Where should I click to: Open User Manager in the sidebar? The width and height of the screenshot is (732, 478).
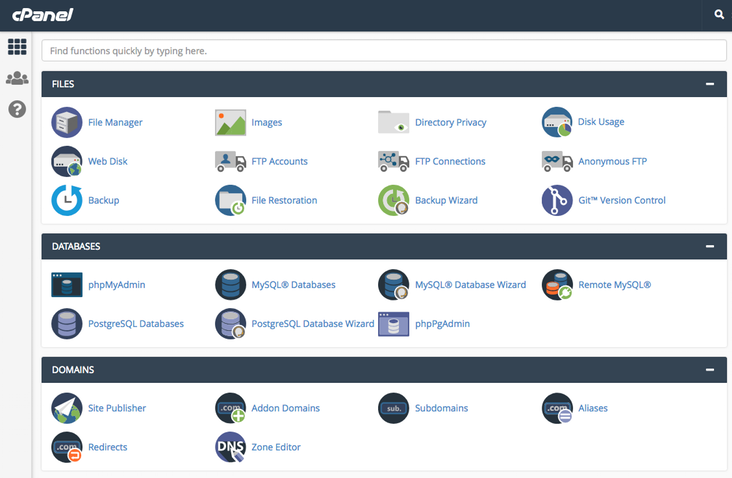coord(16,78)
